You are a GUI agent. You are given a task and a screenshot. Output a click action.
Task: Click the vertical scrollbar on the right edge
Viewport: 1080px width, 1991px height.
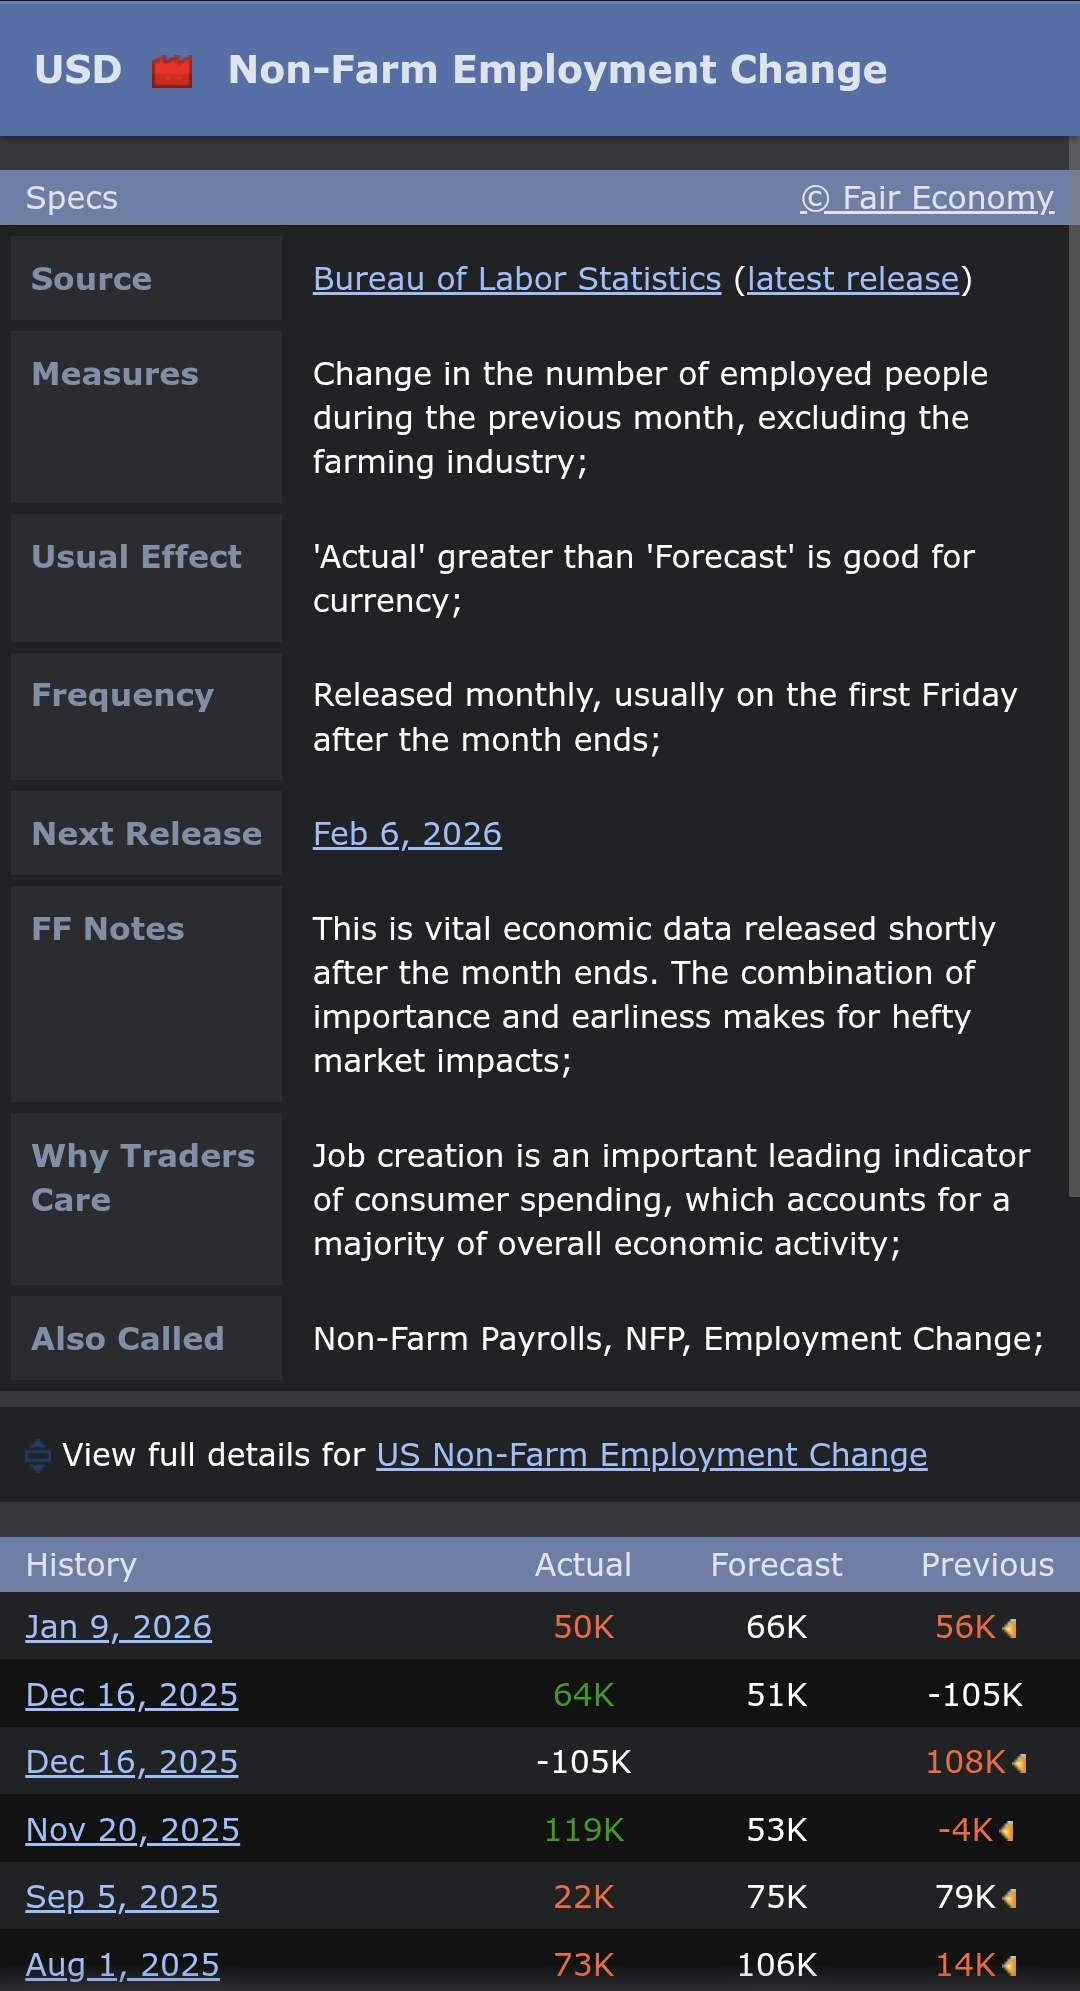[1073, 670]
